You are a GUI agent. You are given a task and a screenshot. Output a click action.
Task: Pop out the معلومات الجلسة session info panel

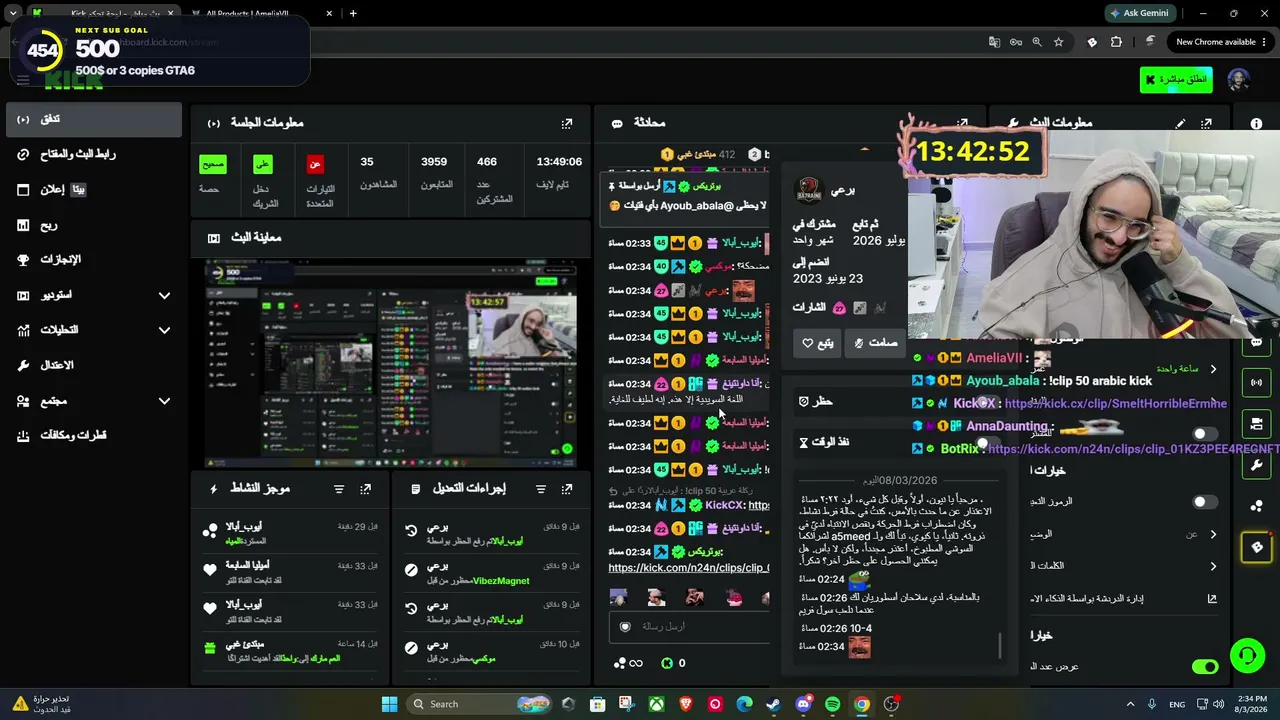click(x=567, y=123)
